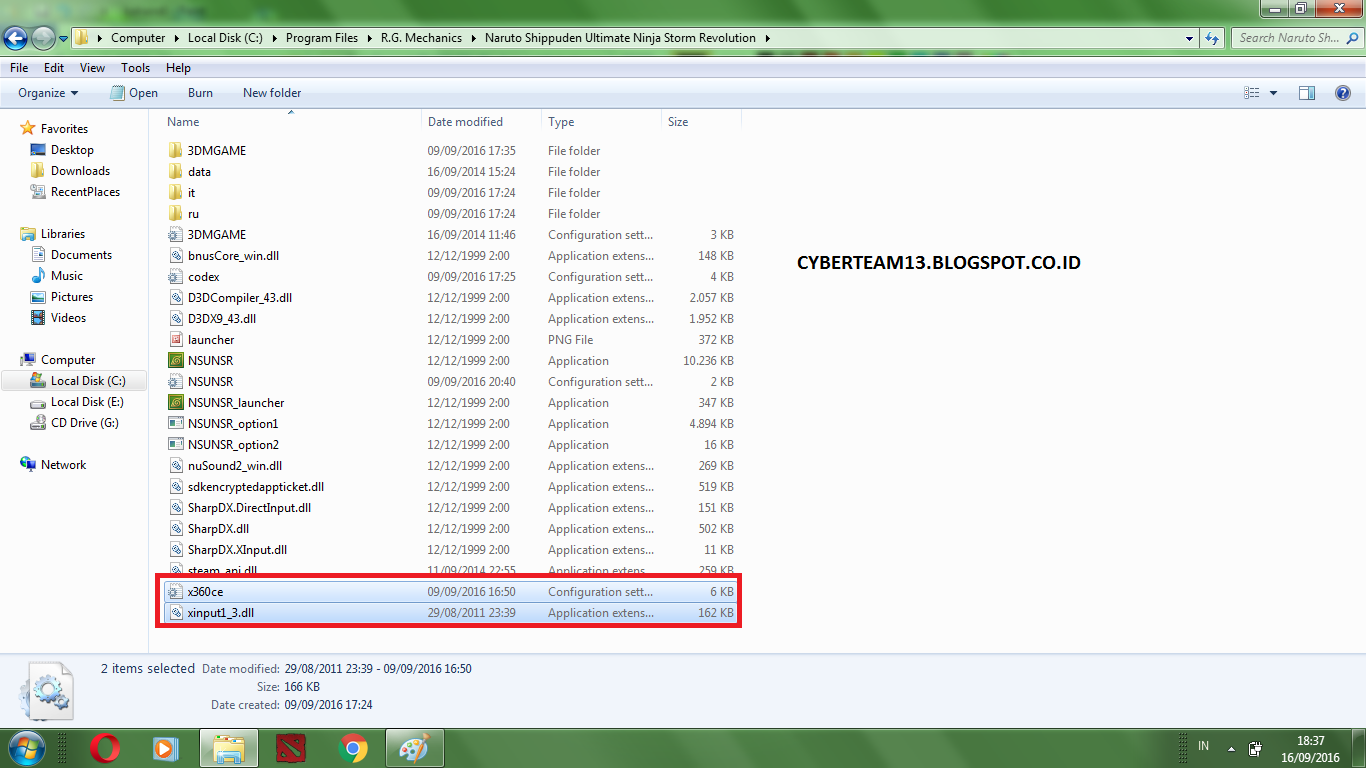Screen dimensions: 1366x768
Task: Select the SharpDX.DirectInput.dll file
Action: (450, 508)
